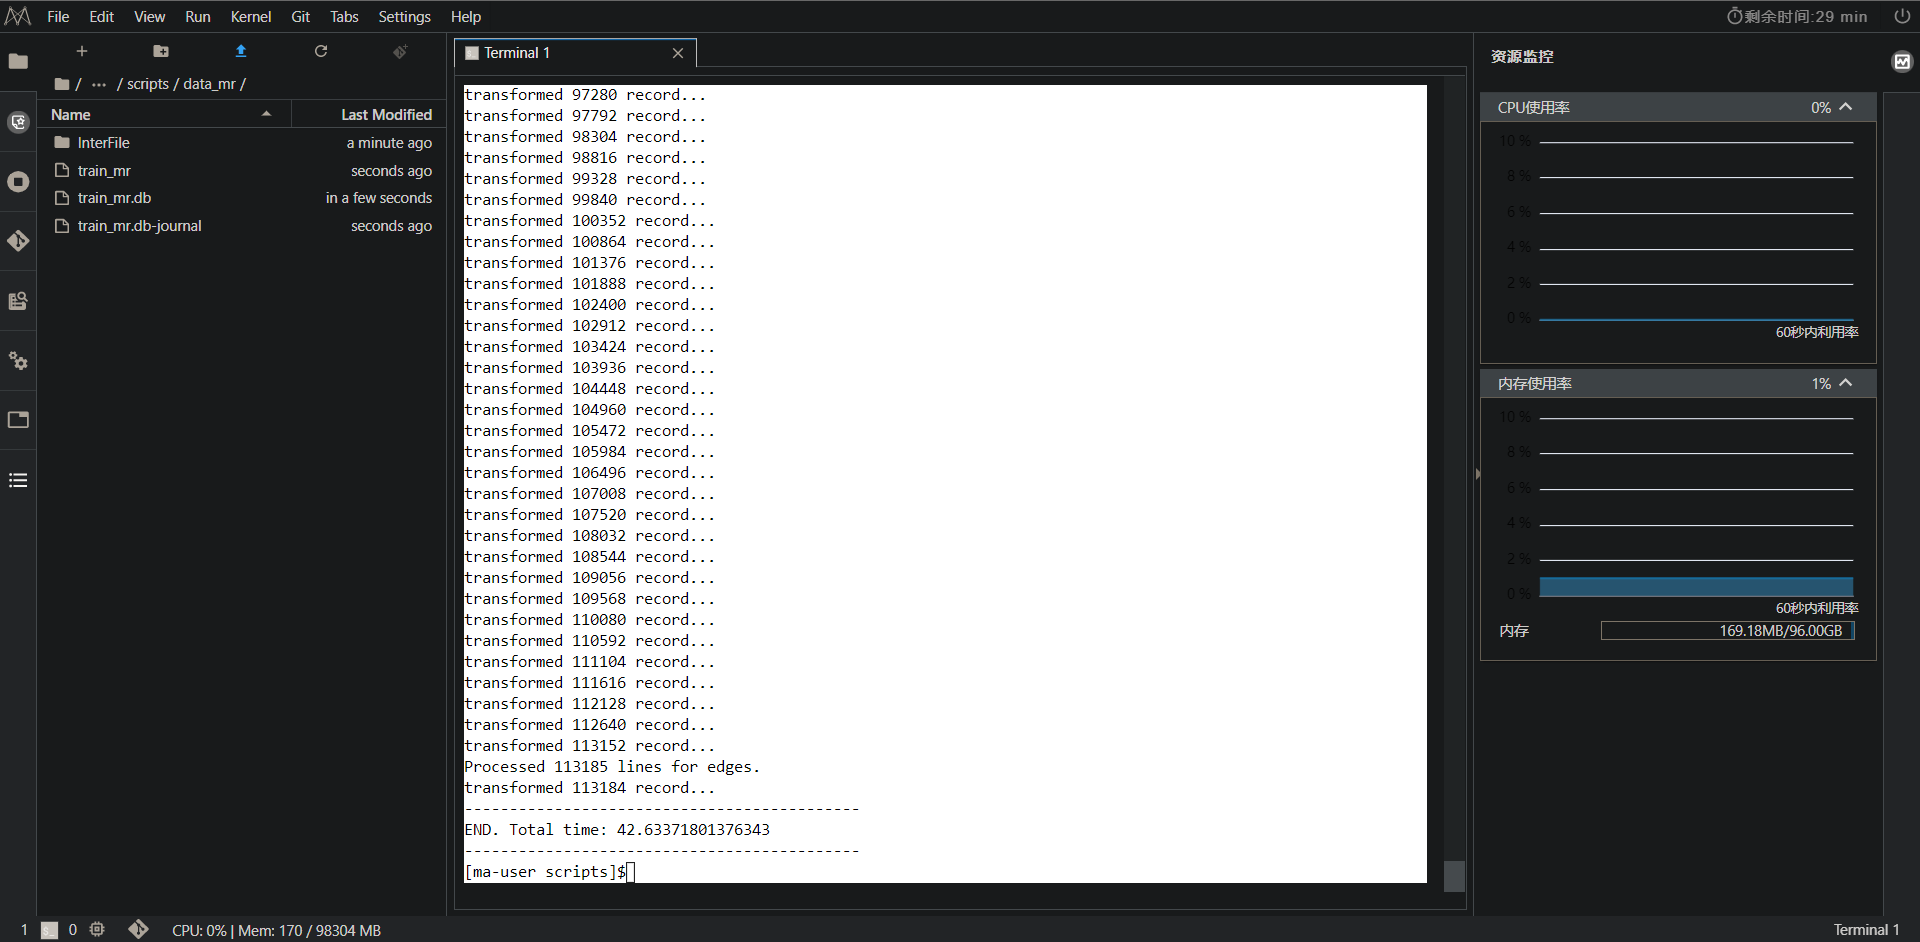
Task: Click the CPU and Mem status text
Action: point(276,931)
